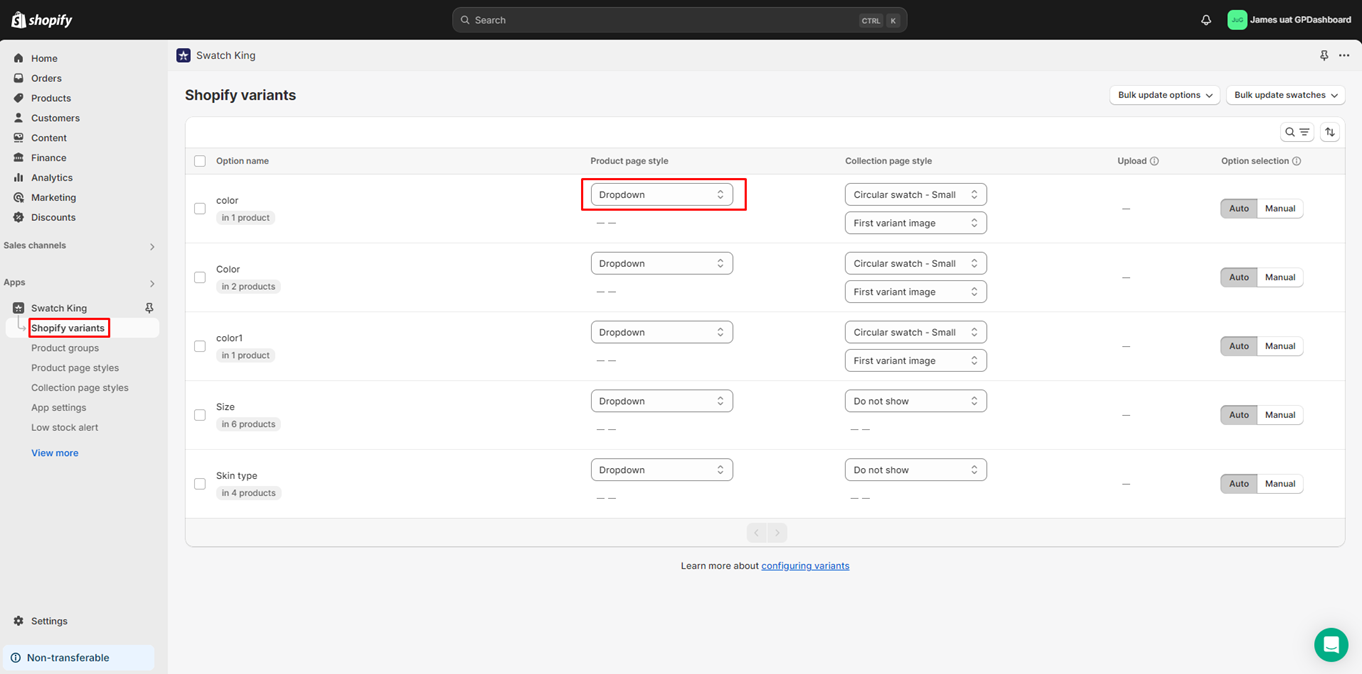Open the three-dot menu in app header
Image resolution: width=1362 pixels, height=674 pixels.
point(1344,56)
